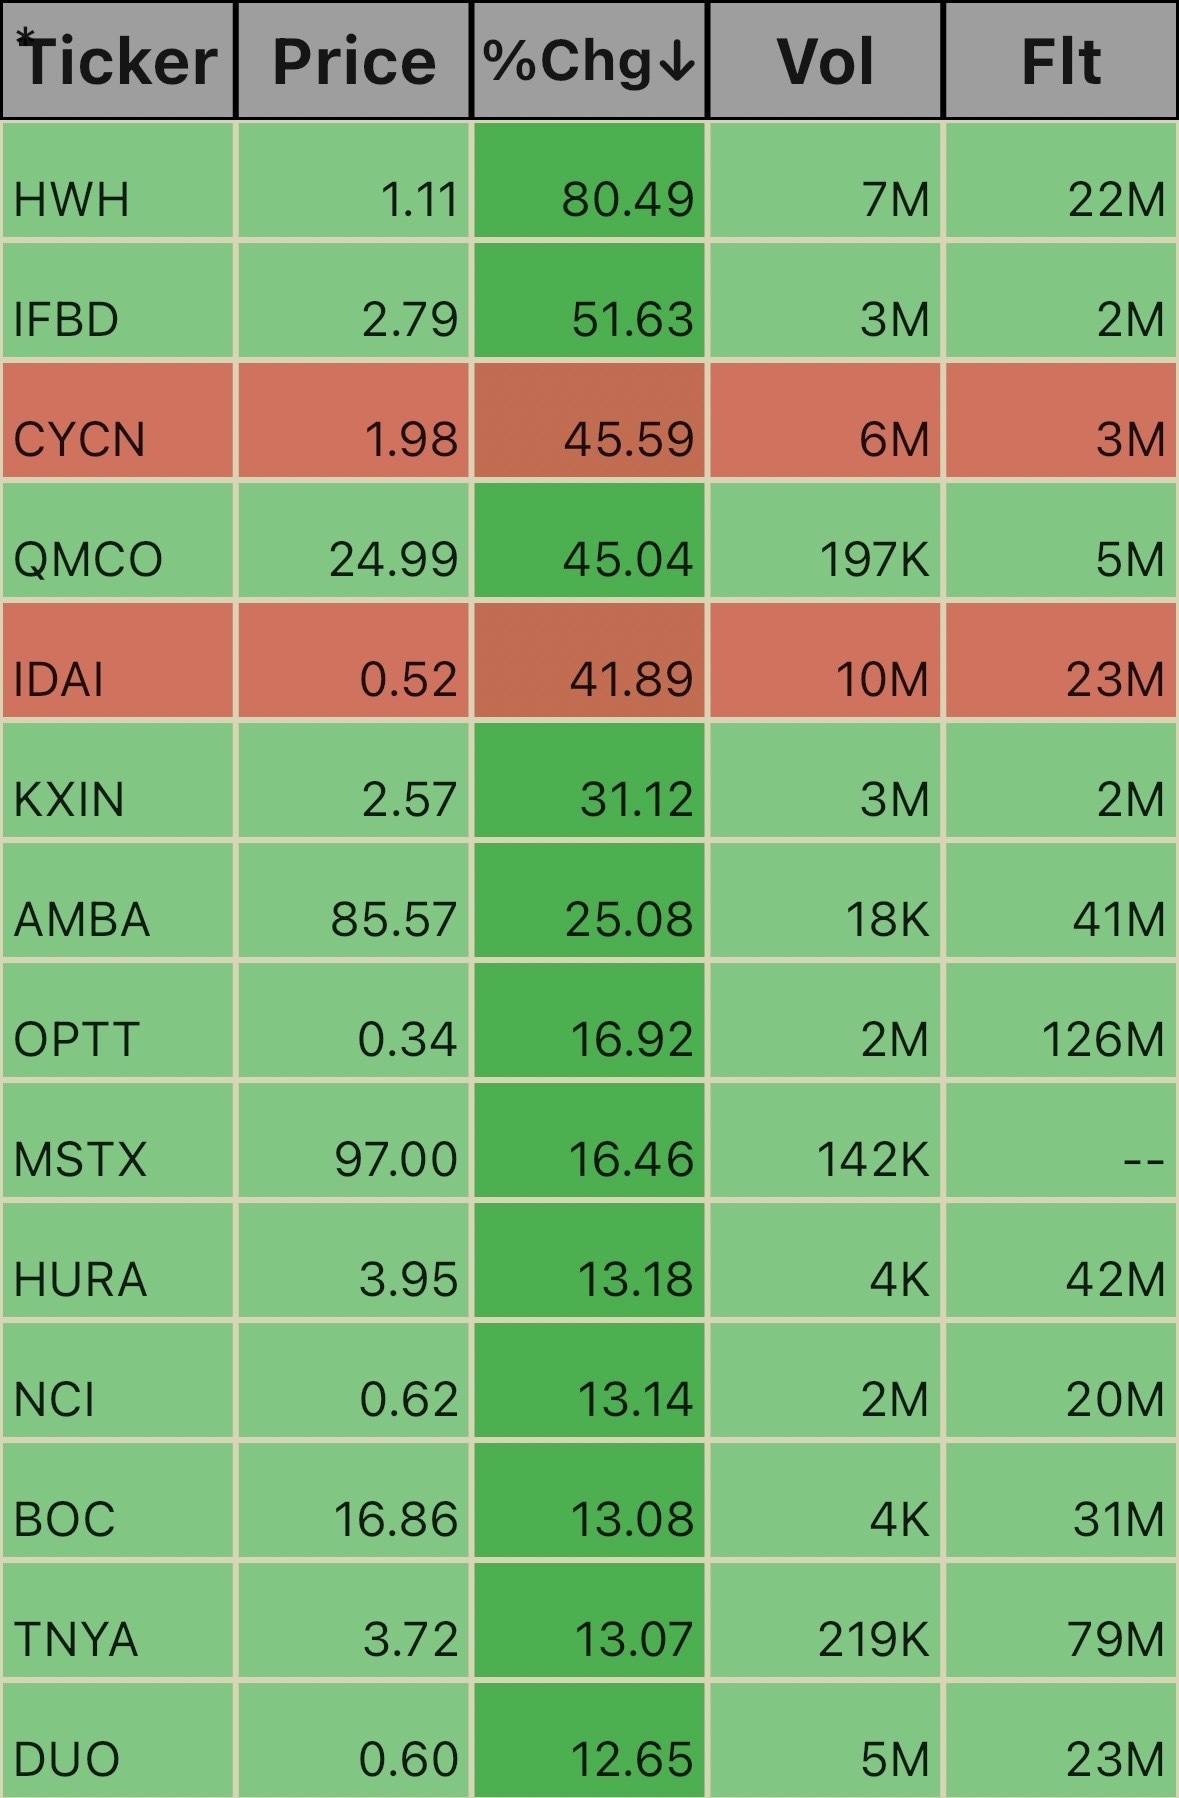Select the NCI ticker

[x=55, y=1399]
